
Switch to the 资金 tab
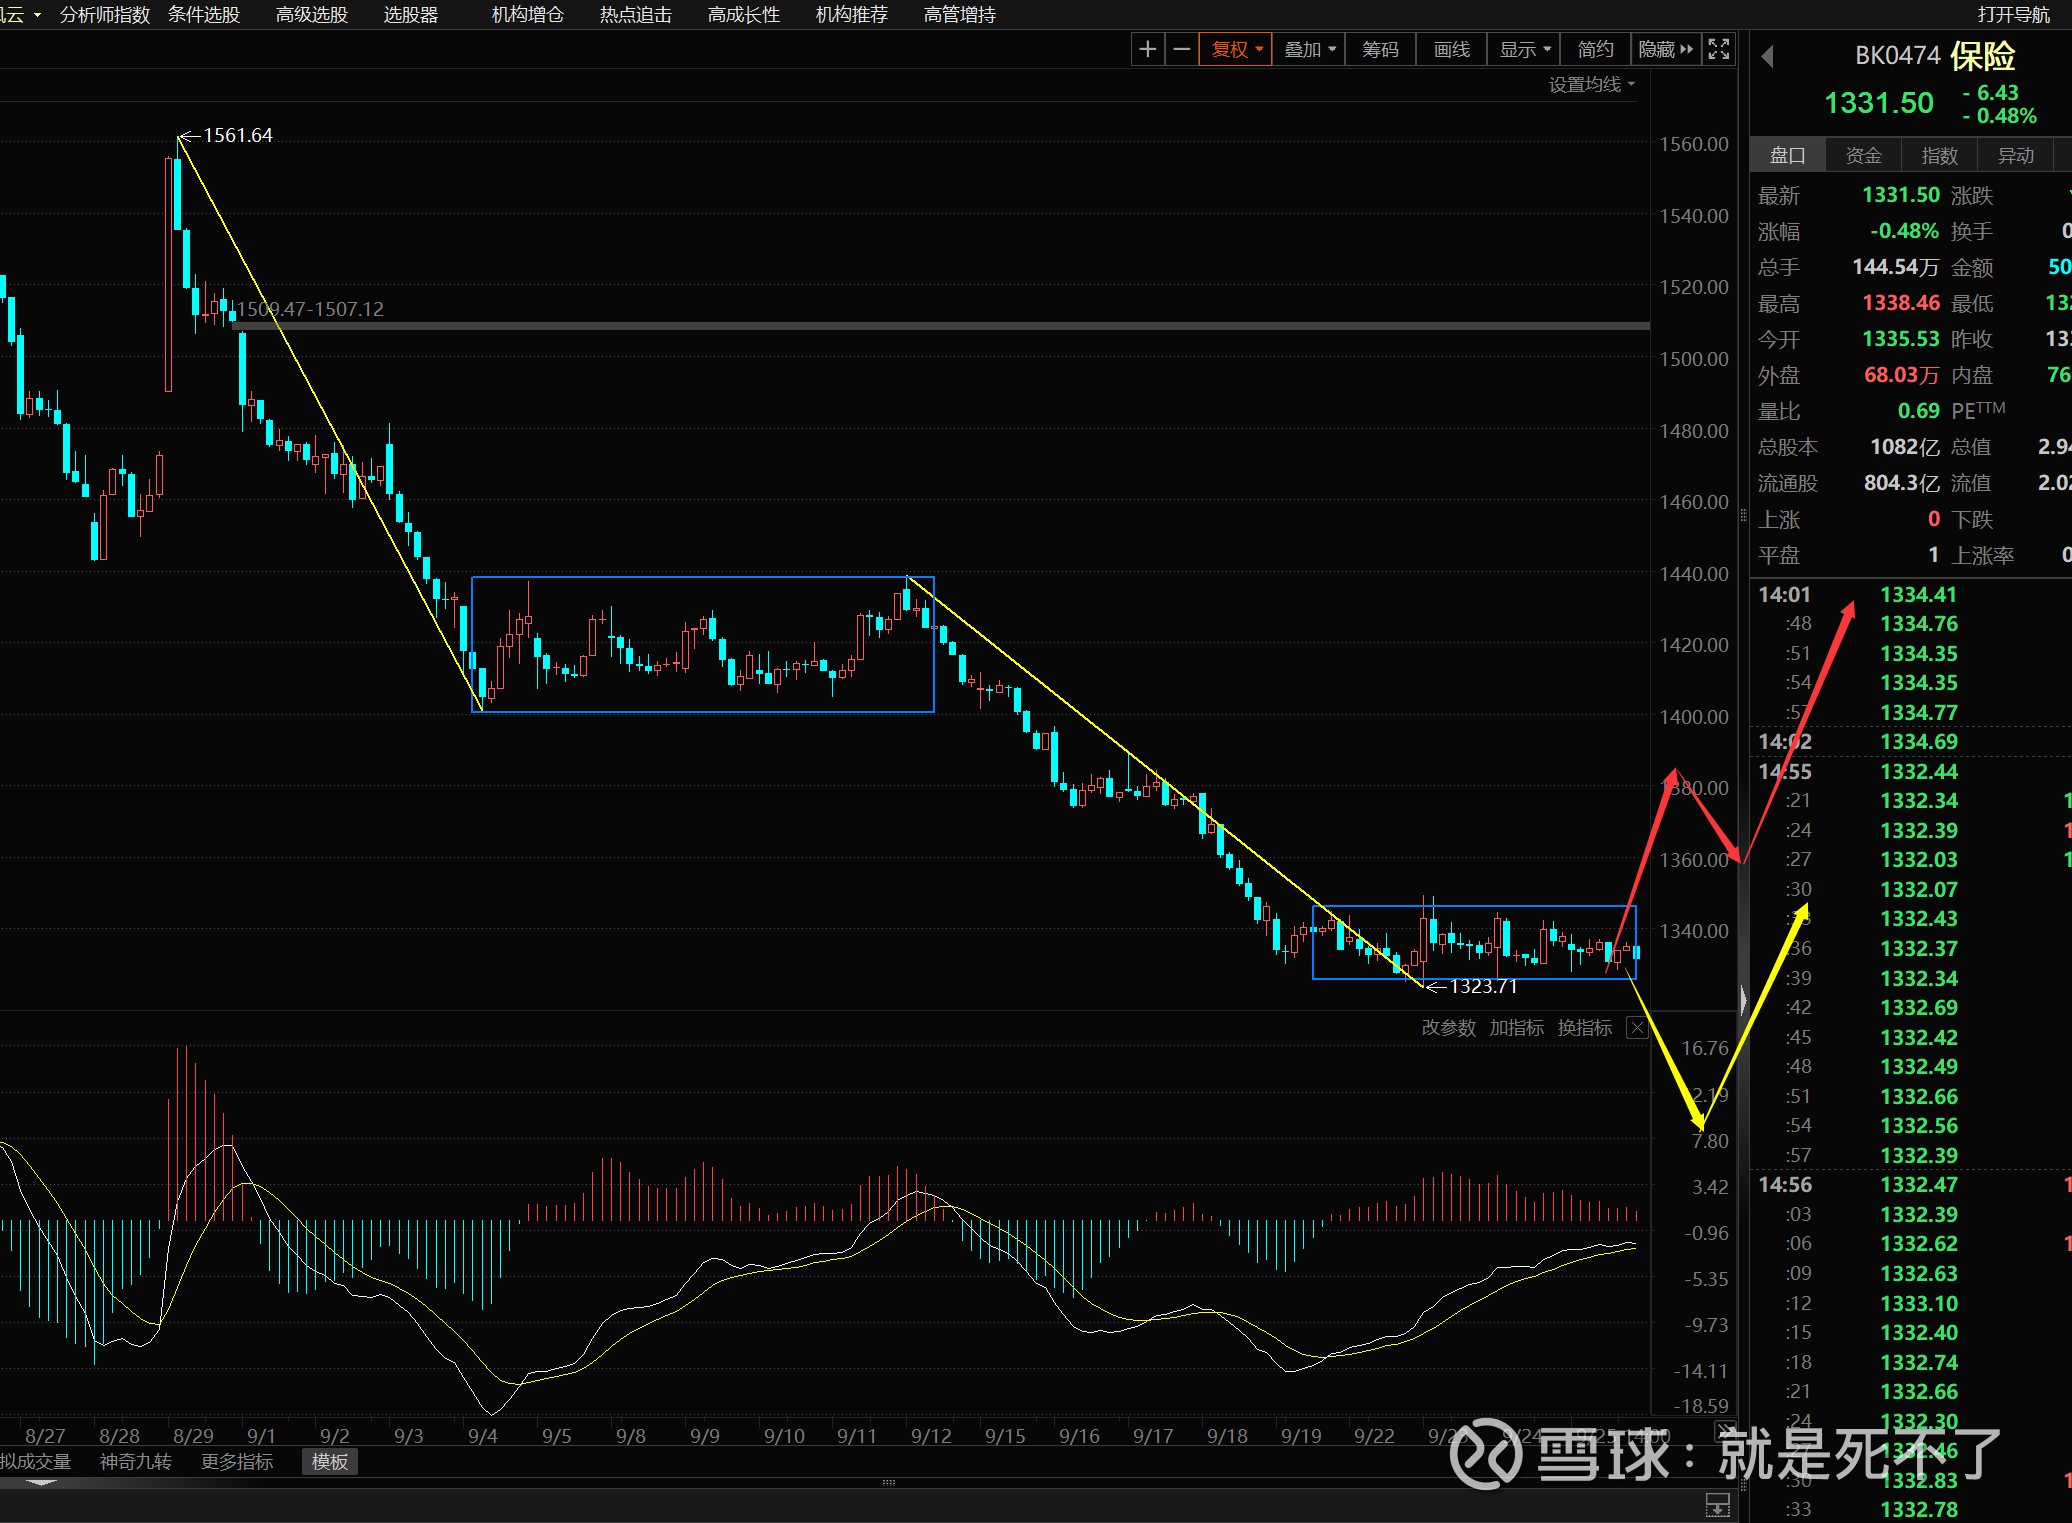1863,156
